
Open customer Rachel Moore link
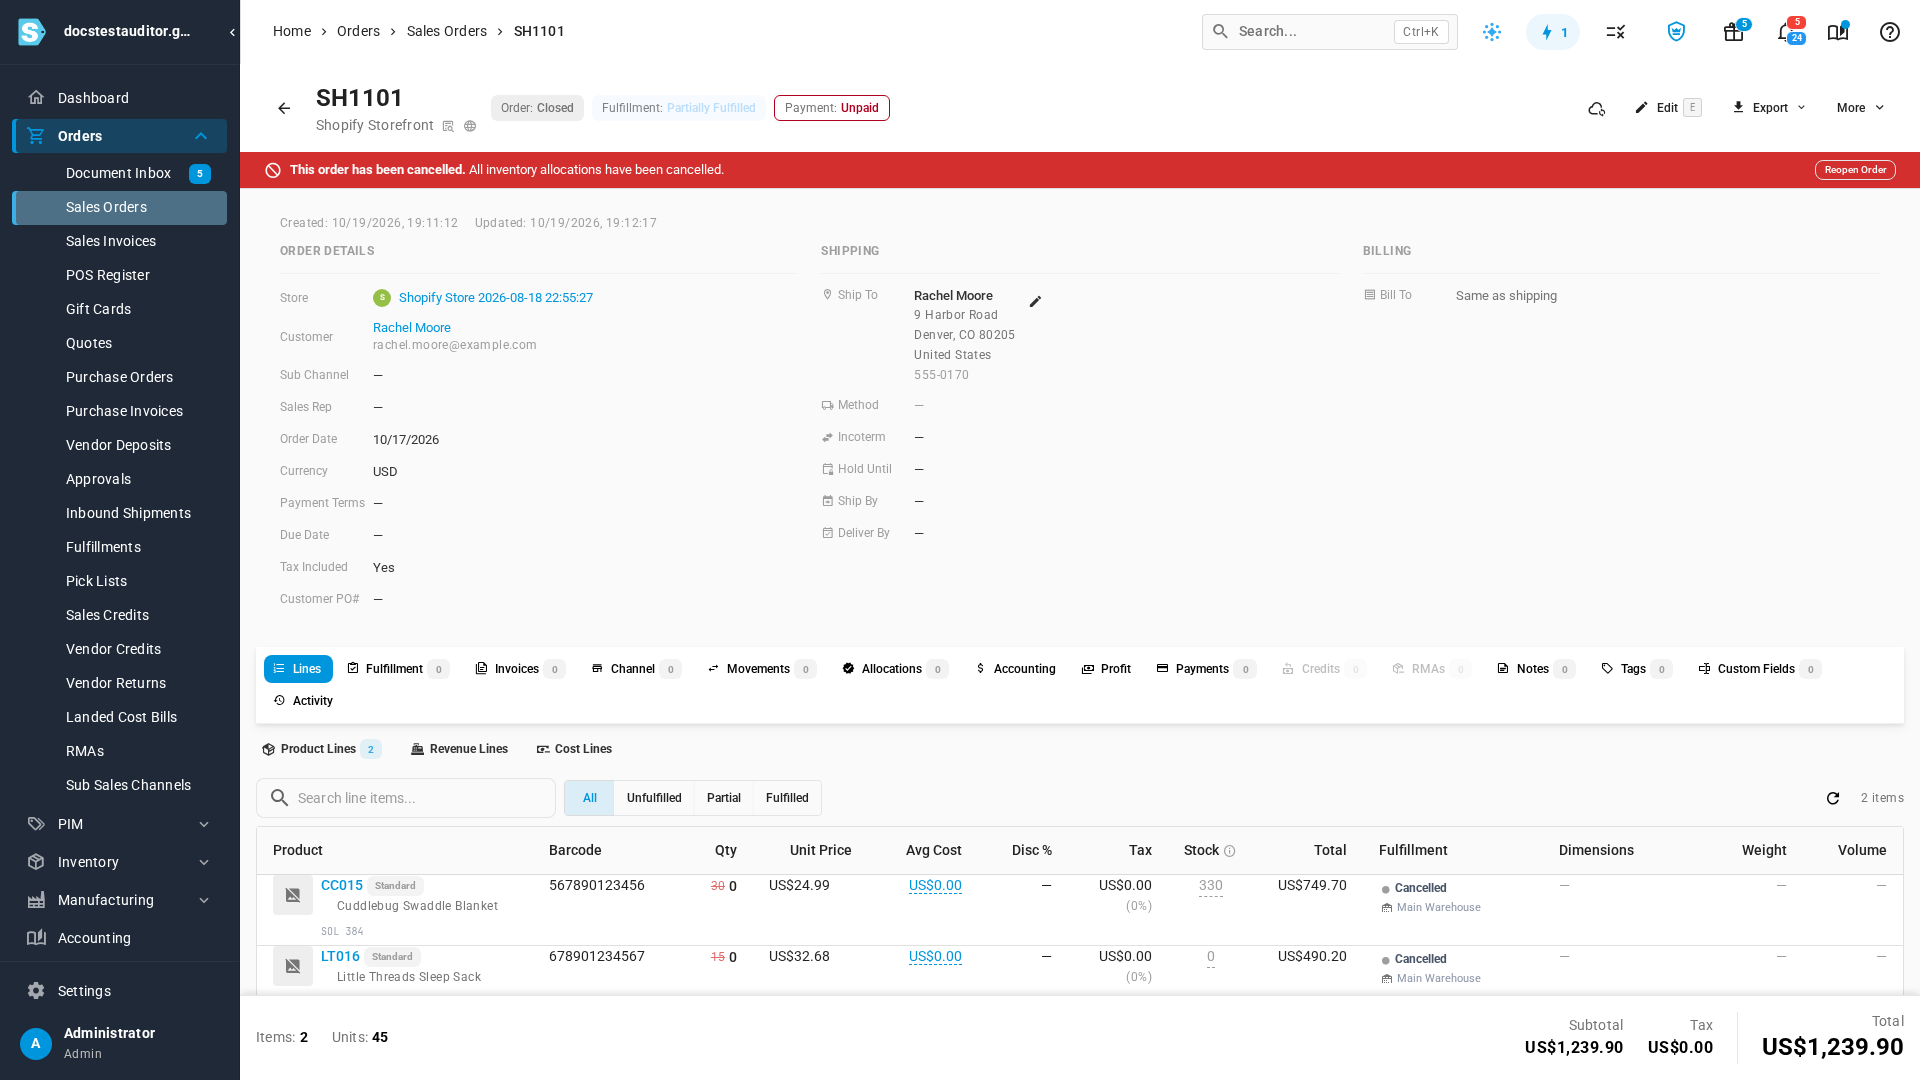coord(412,328)
